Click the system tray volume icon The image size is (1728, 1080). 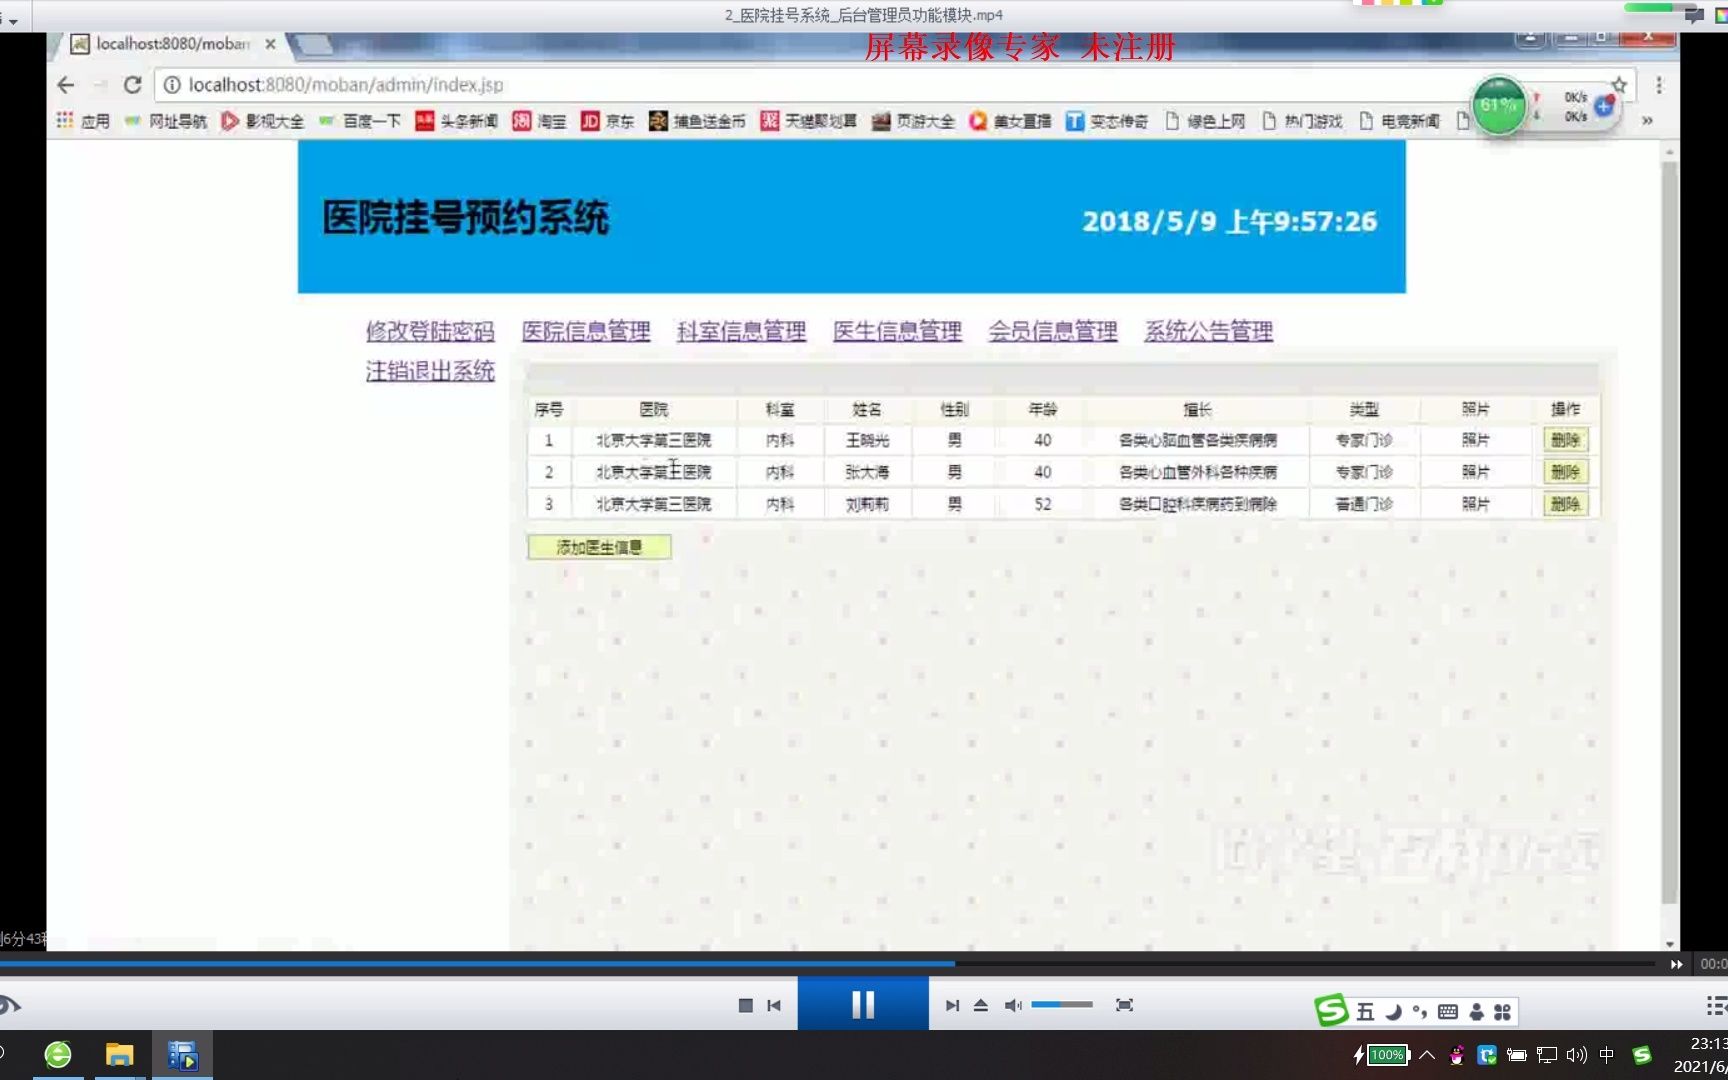coord(1577,1055)
